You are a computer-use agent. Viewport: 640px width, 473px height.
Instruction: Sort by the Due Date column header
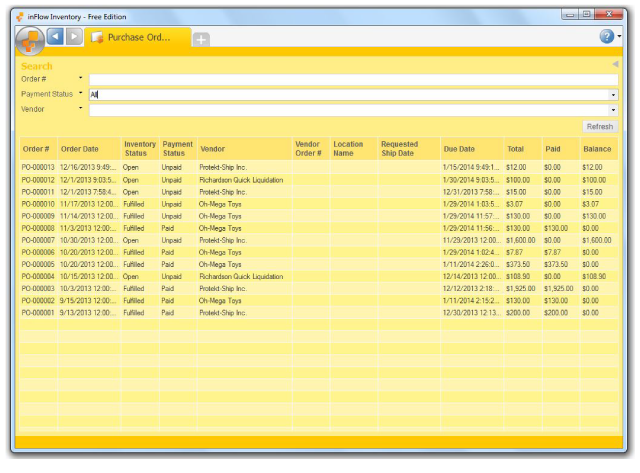point(472,149)
